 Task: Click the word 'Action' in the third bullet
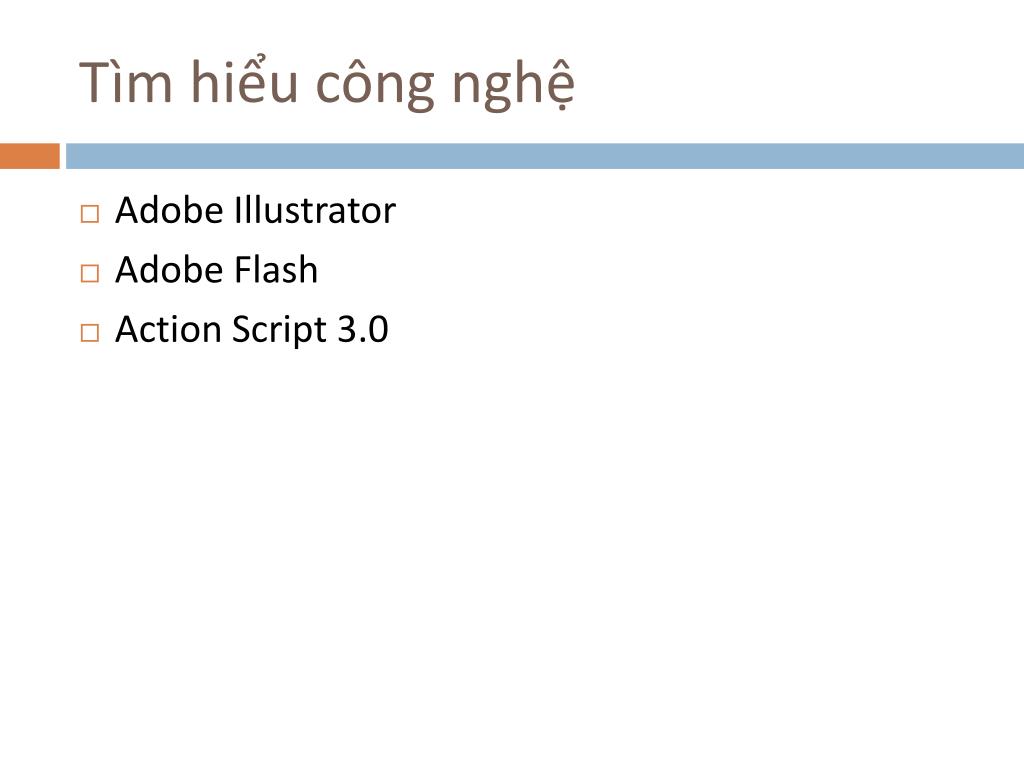pos(168,329)
